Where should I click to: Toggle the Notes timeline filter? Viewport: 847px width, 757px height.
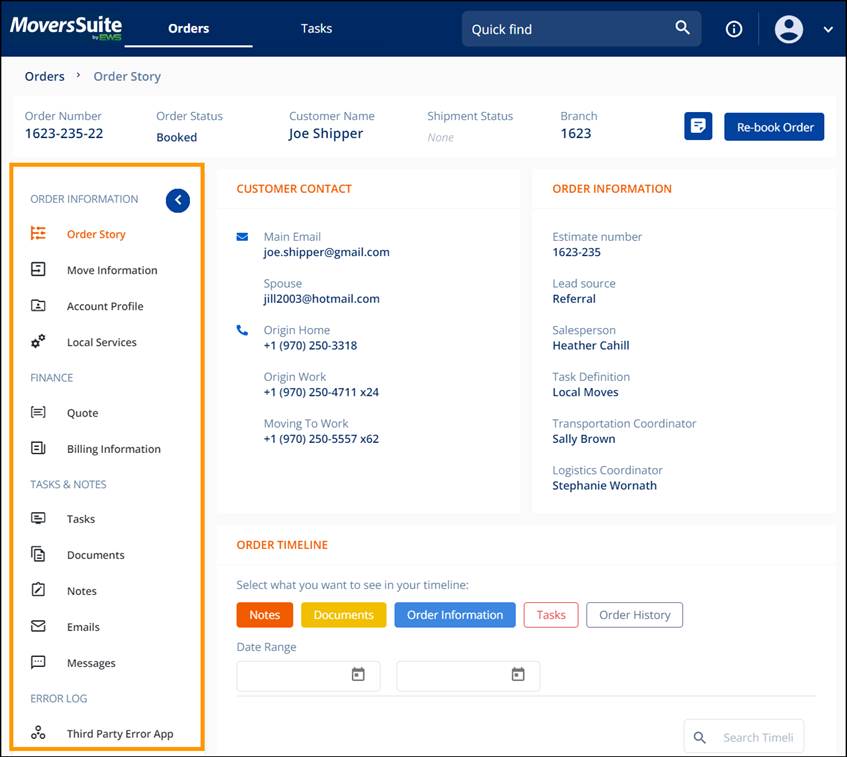[264, 615]
